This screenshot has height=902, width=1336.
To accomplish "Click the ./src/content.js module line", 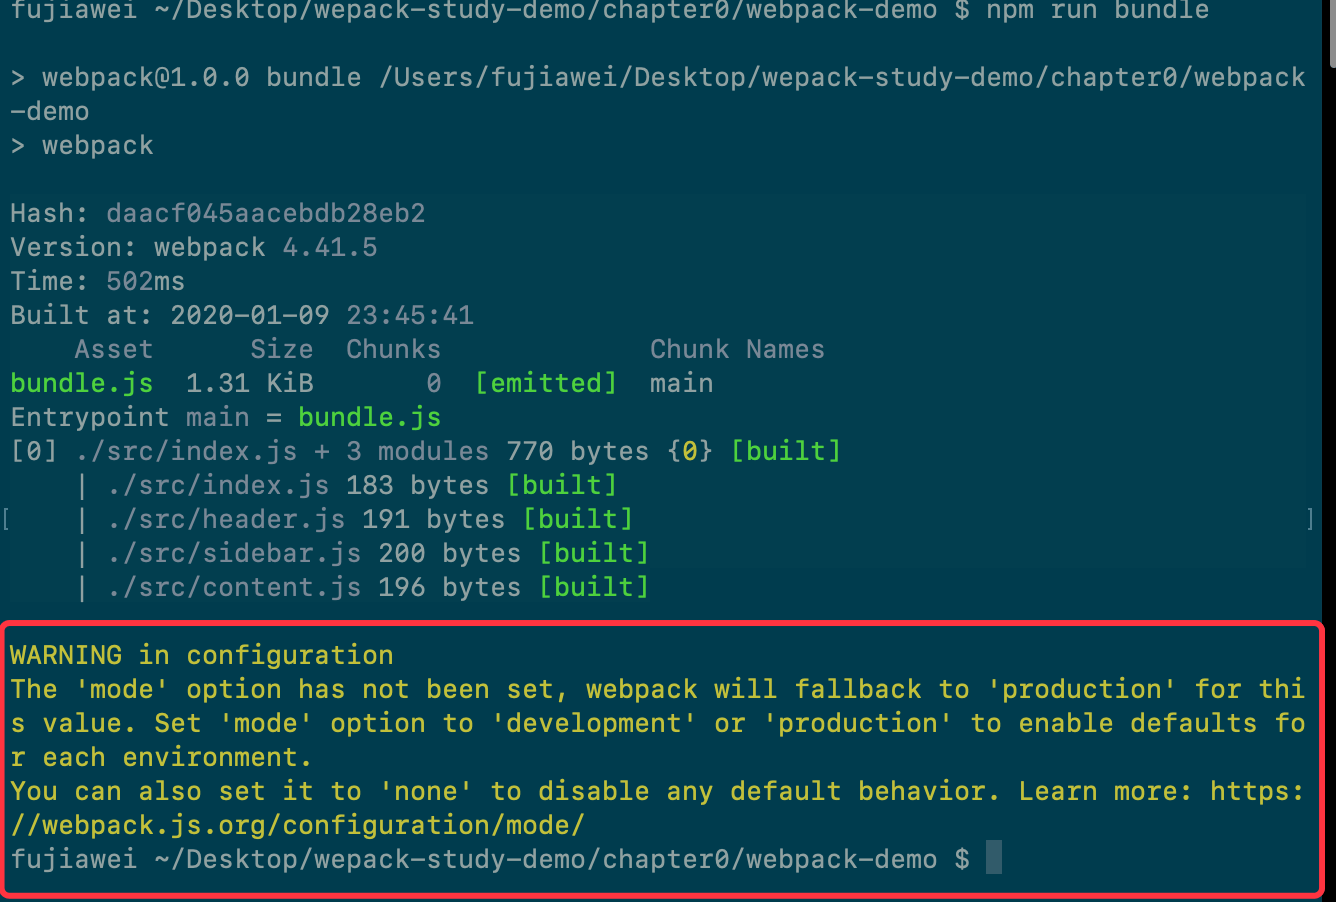I will click(234, 587).
